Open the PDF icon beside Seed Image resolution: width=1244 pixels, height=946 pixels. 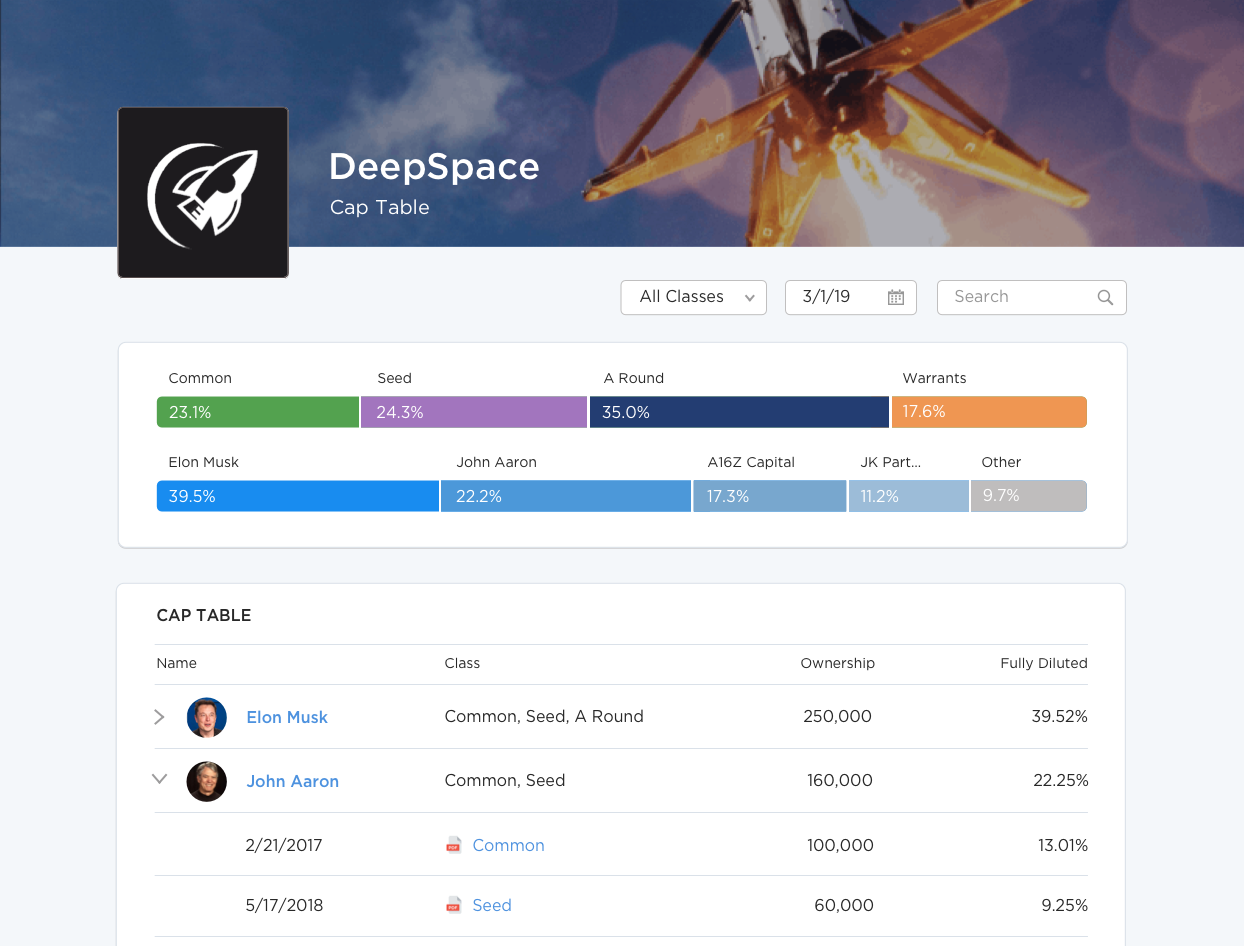tap(454, 905)
